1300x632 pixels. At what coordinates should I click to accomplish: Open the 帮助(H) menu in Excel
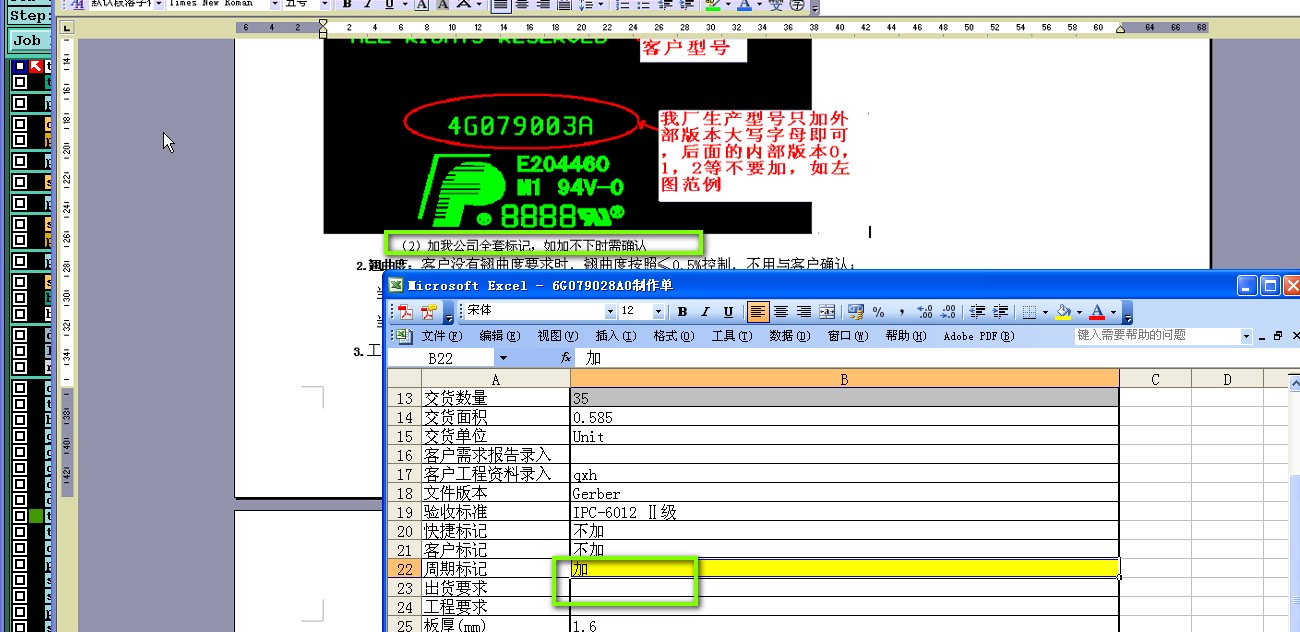(905, 336)
